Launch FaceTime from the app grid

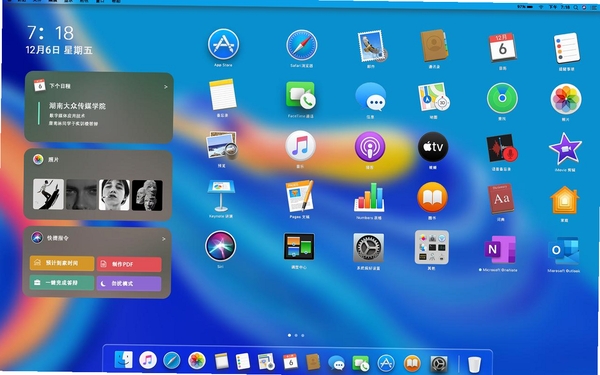(301, 96)
